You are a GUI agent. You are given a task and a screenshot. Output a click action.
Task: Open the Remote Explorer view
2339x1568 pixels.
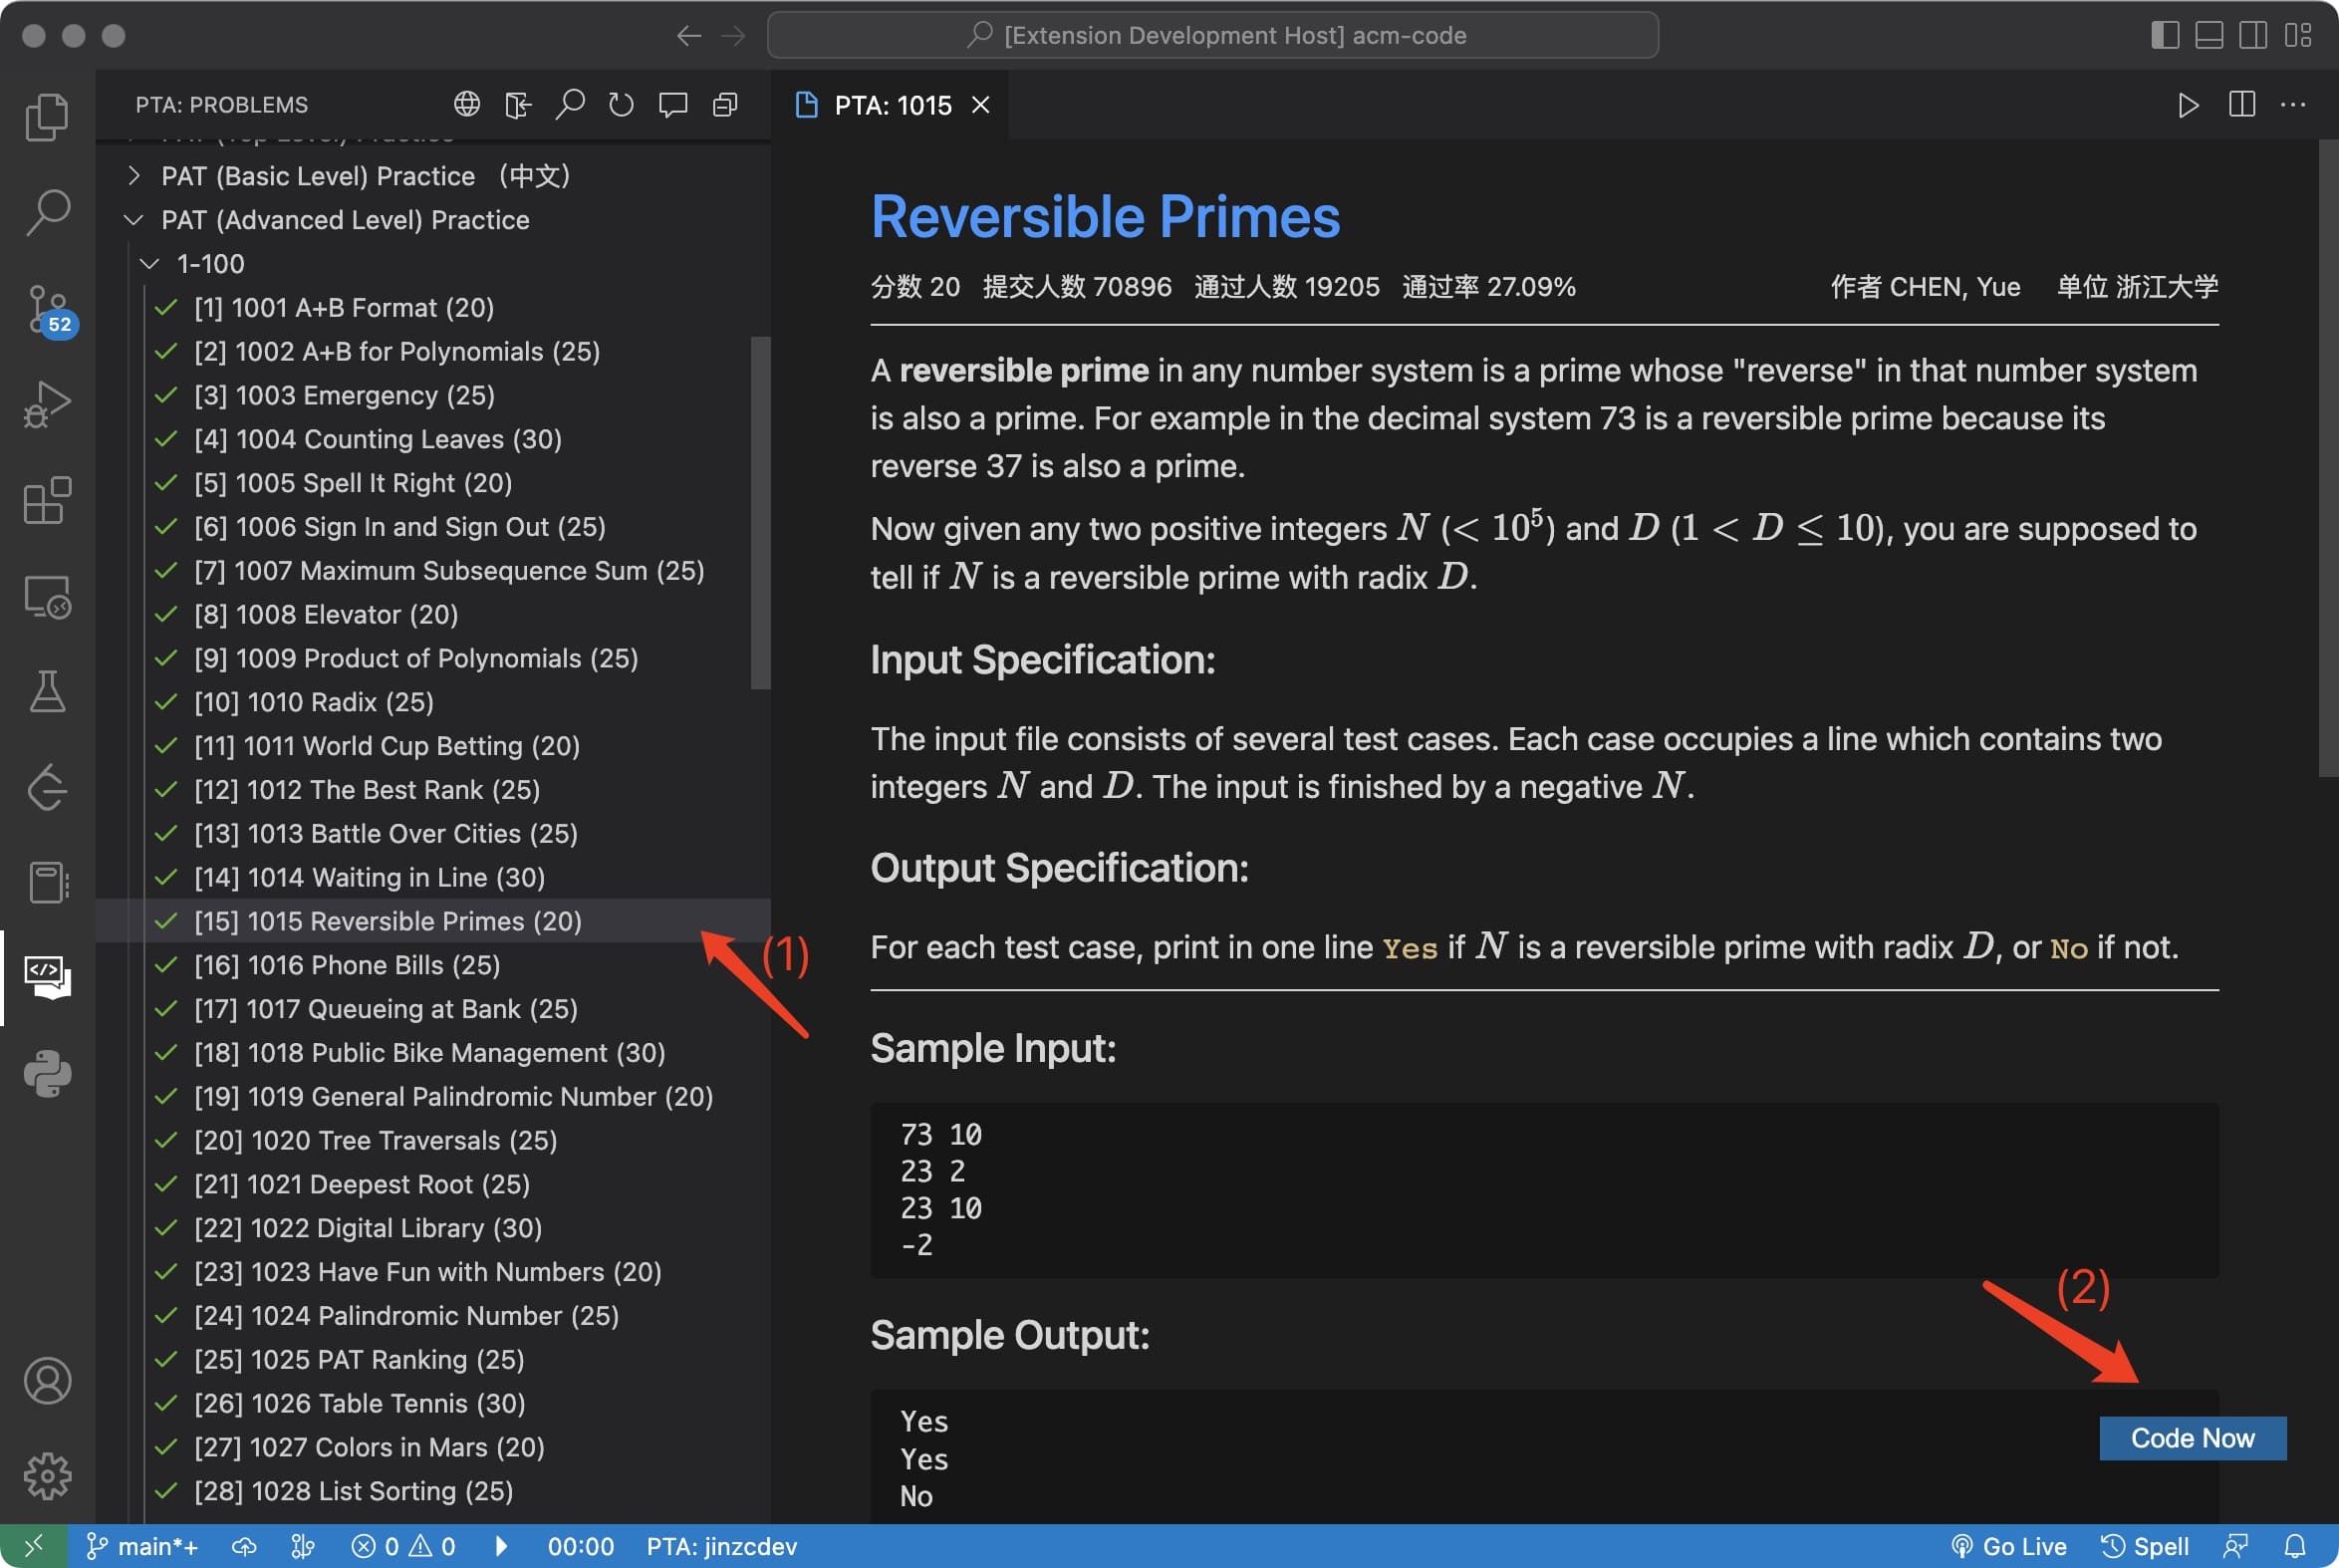[47, 597]
